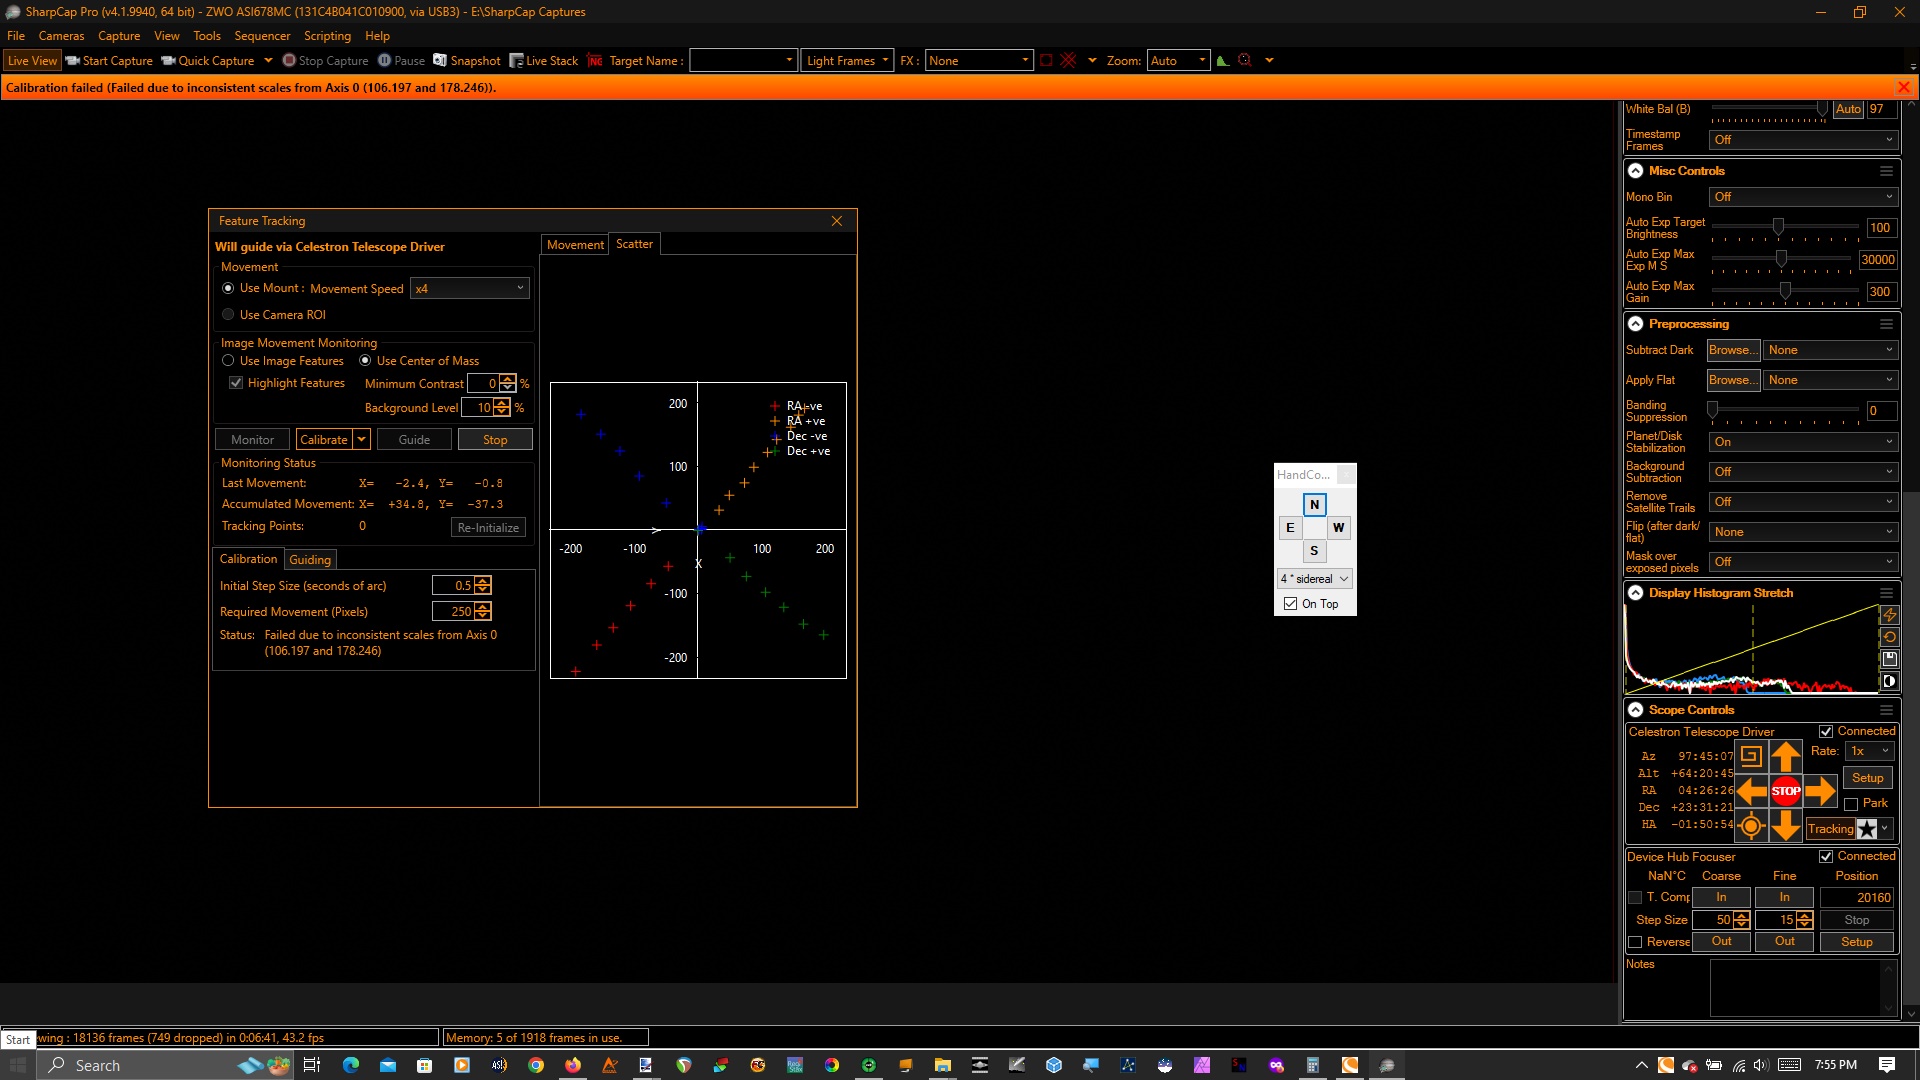Toggle the Celestron Telescope Driver Connected checkbox

1826,732
